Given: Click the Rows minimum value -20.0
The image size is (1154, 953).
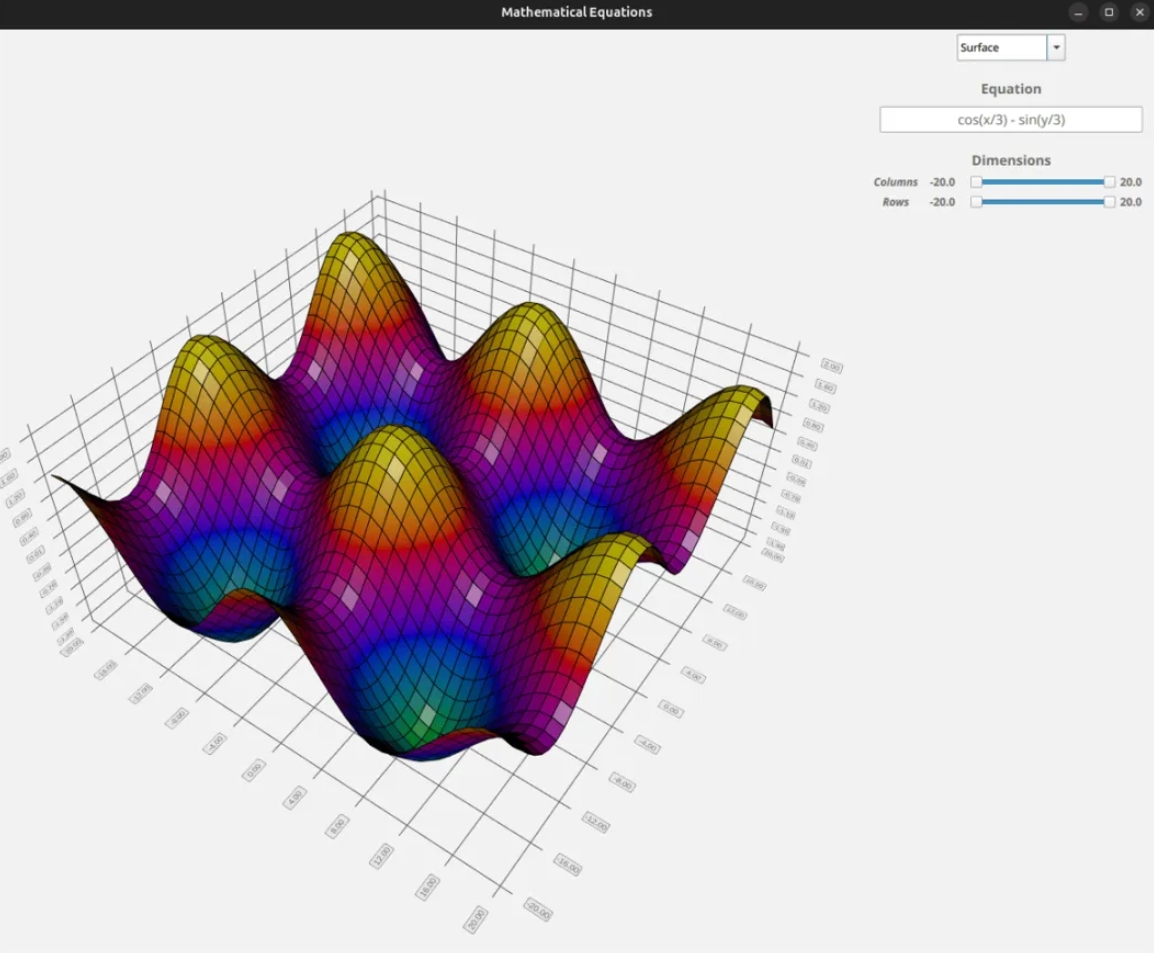Looking at the screenshot, I should [x=942, y=202].
